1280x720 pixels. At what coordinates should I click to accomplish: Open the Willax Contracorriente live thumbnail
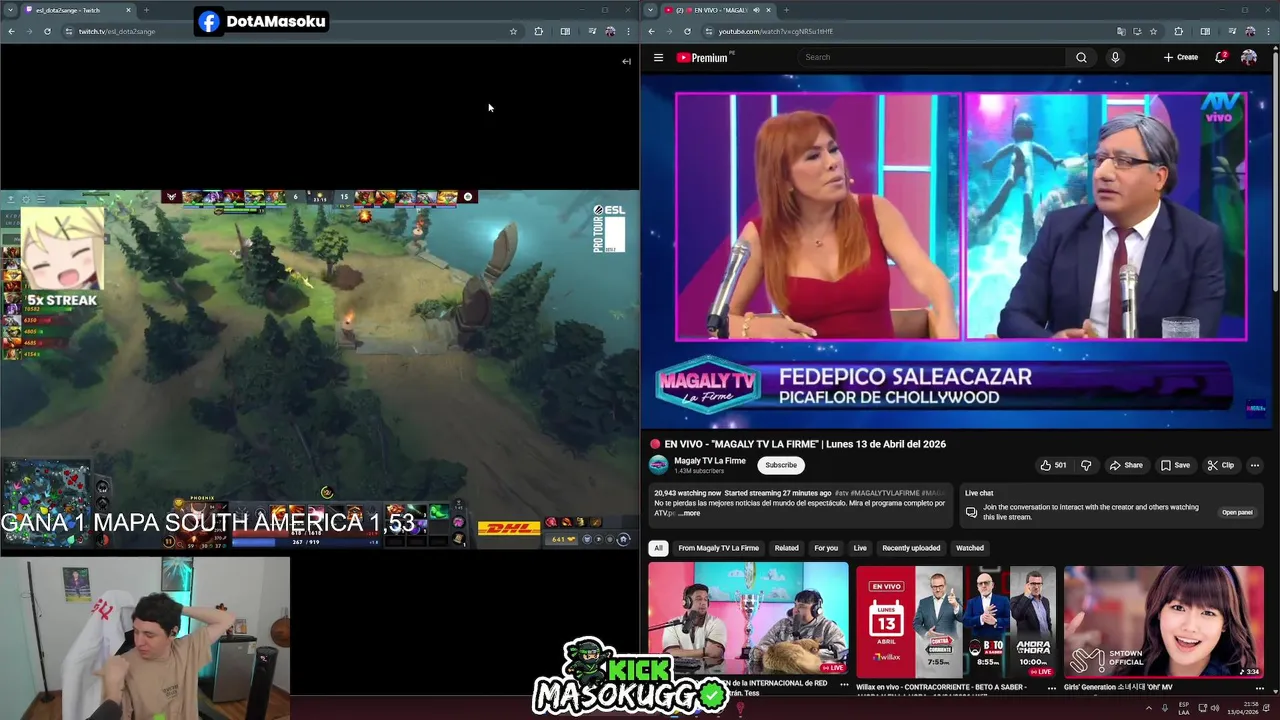pyautogui.click(x=956, y=620)
